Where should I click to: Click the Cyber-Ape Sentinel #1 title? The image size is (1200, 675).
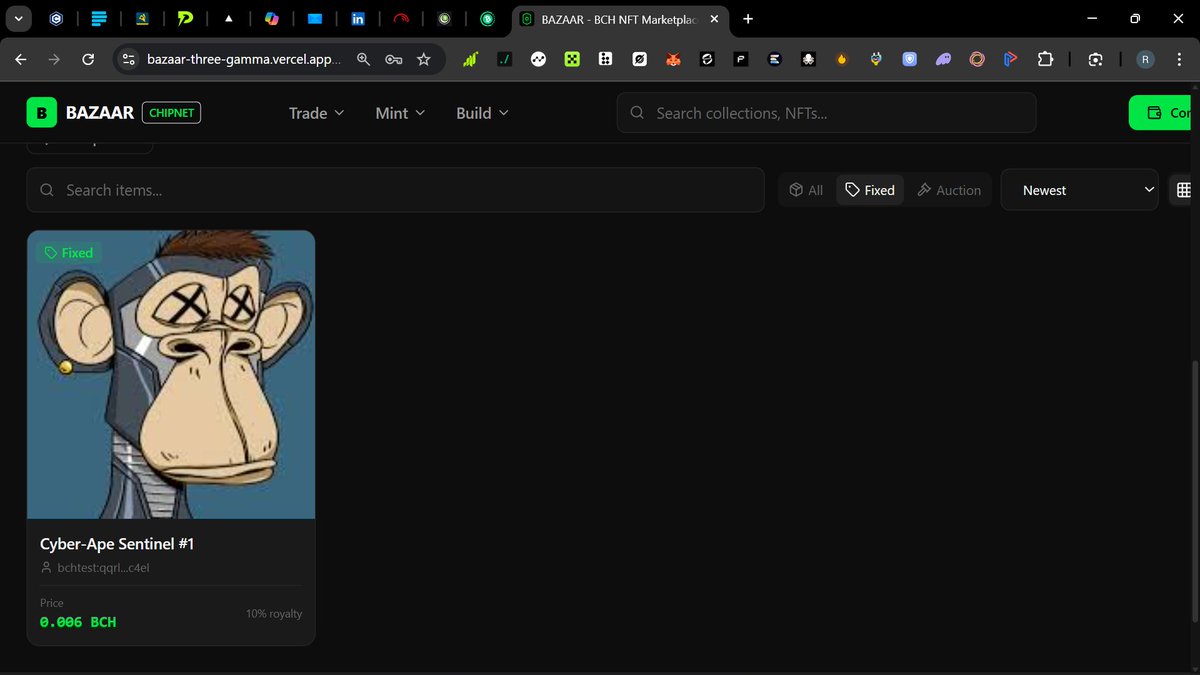click(x=117, y=544)
